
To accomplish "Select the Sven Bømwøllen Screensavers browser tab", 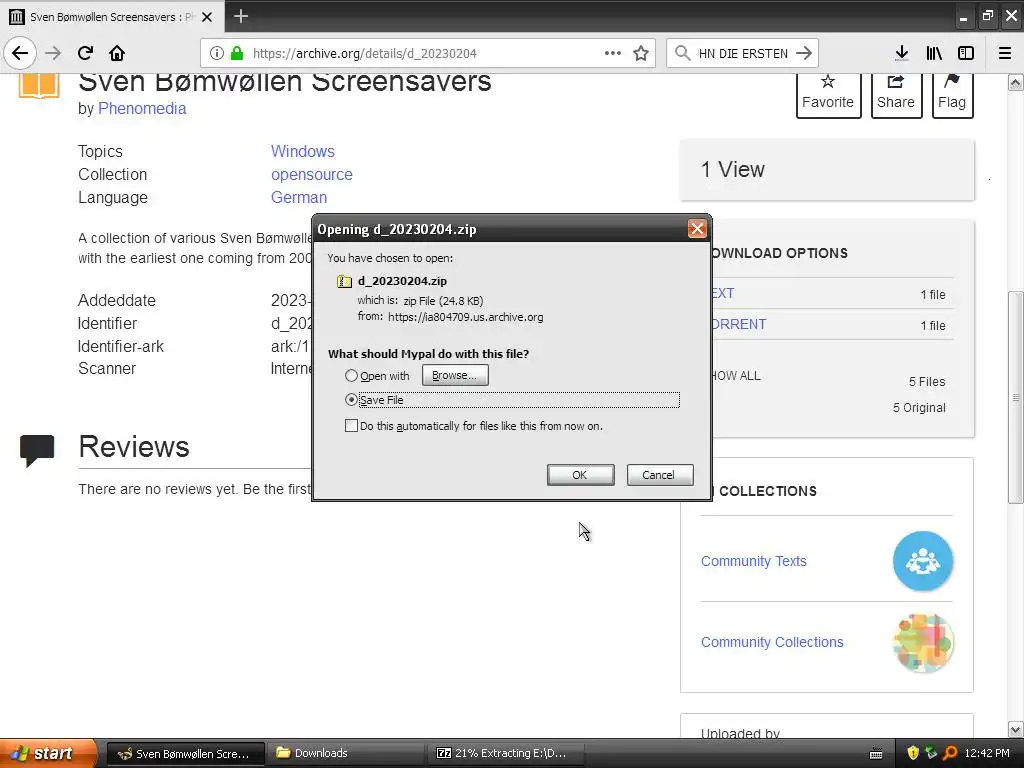I will tap(112, 17).
